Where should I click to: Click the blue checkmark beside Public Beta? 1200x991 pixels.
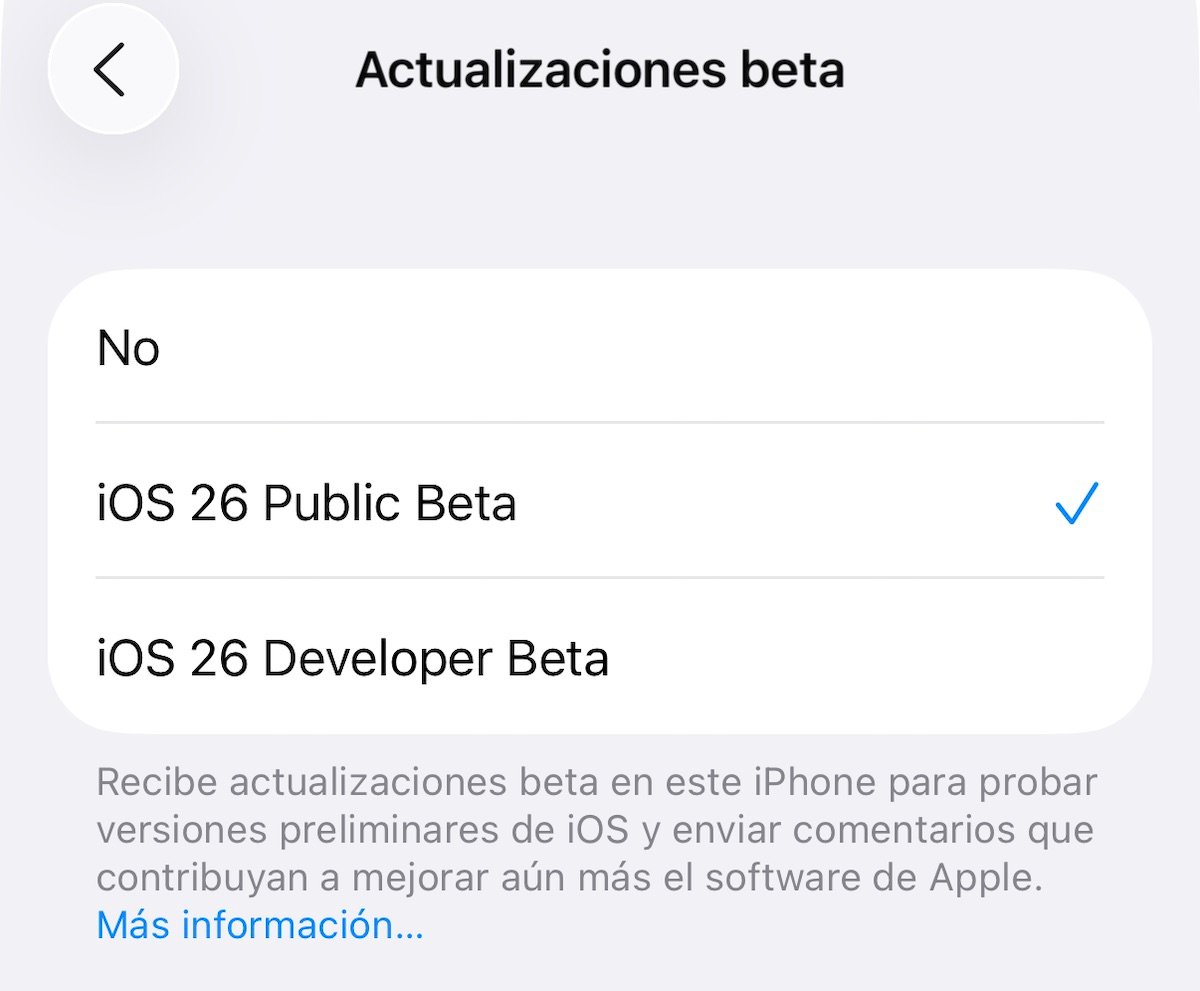tap(1077, 503)
